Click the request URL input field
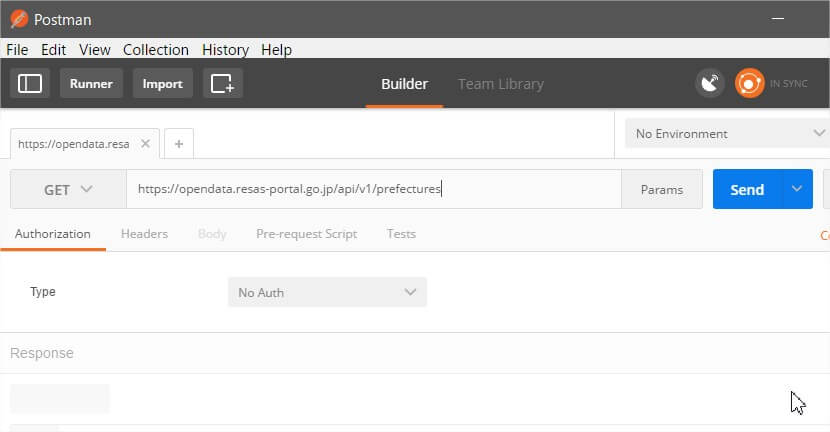 374,189
